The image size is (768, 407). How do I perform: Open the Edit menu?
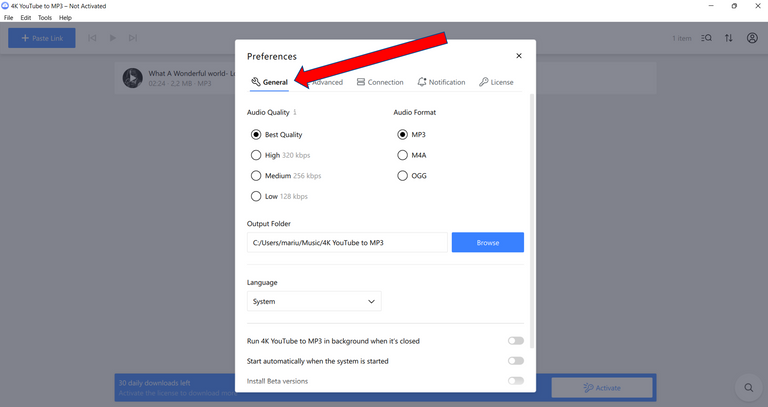coord(26,18)
